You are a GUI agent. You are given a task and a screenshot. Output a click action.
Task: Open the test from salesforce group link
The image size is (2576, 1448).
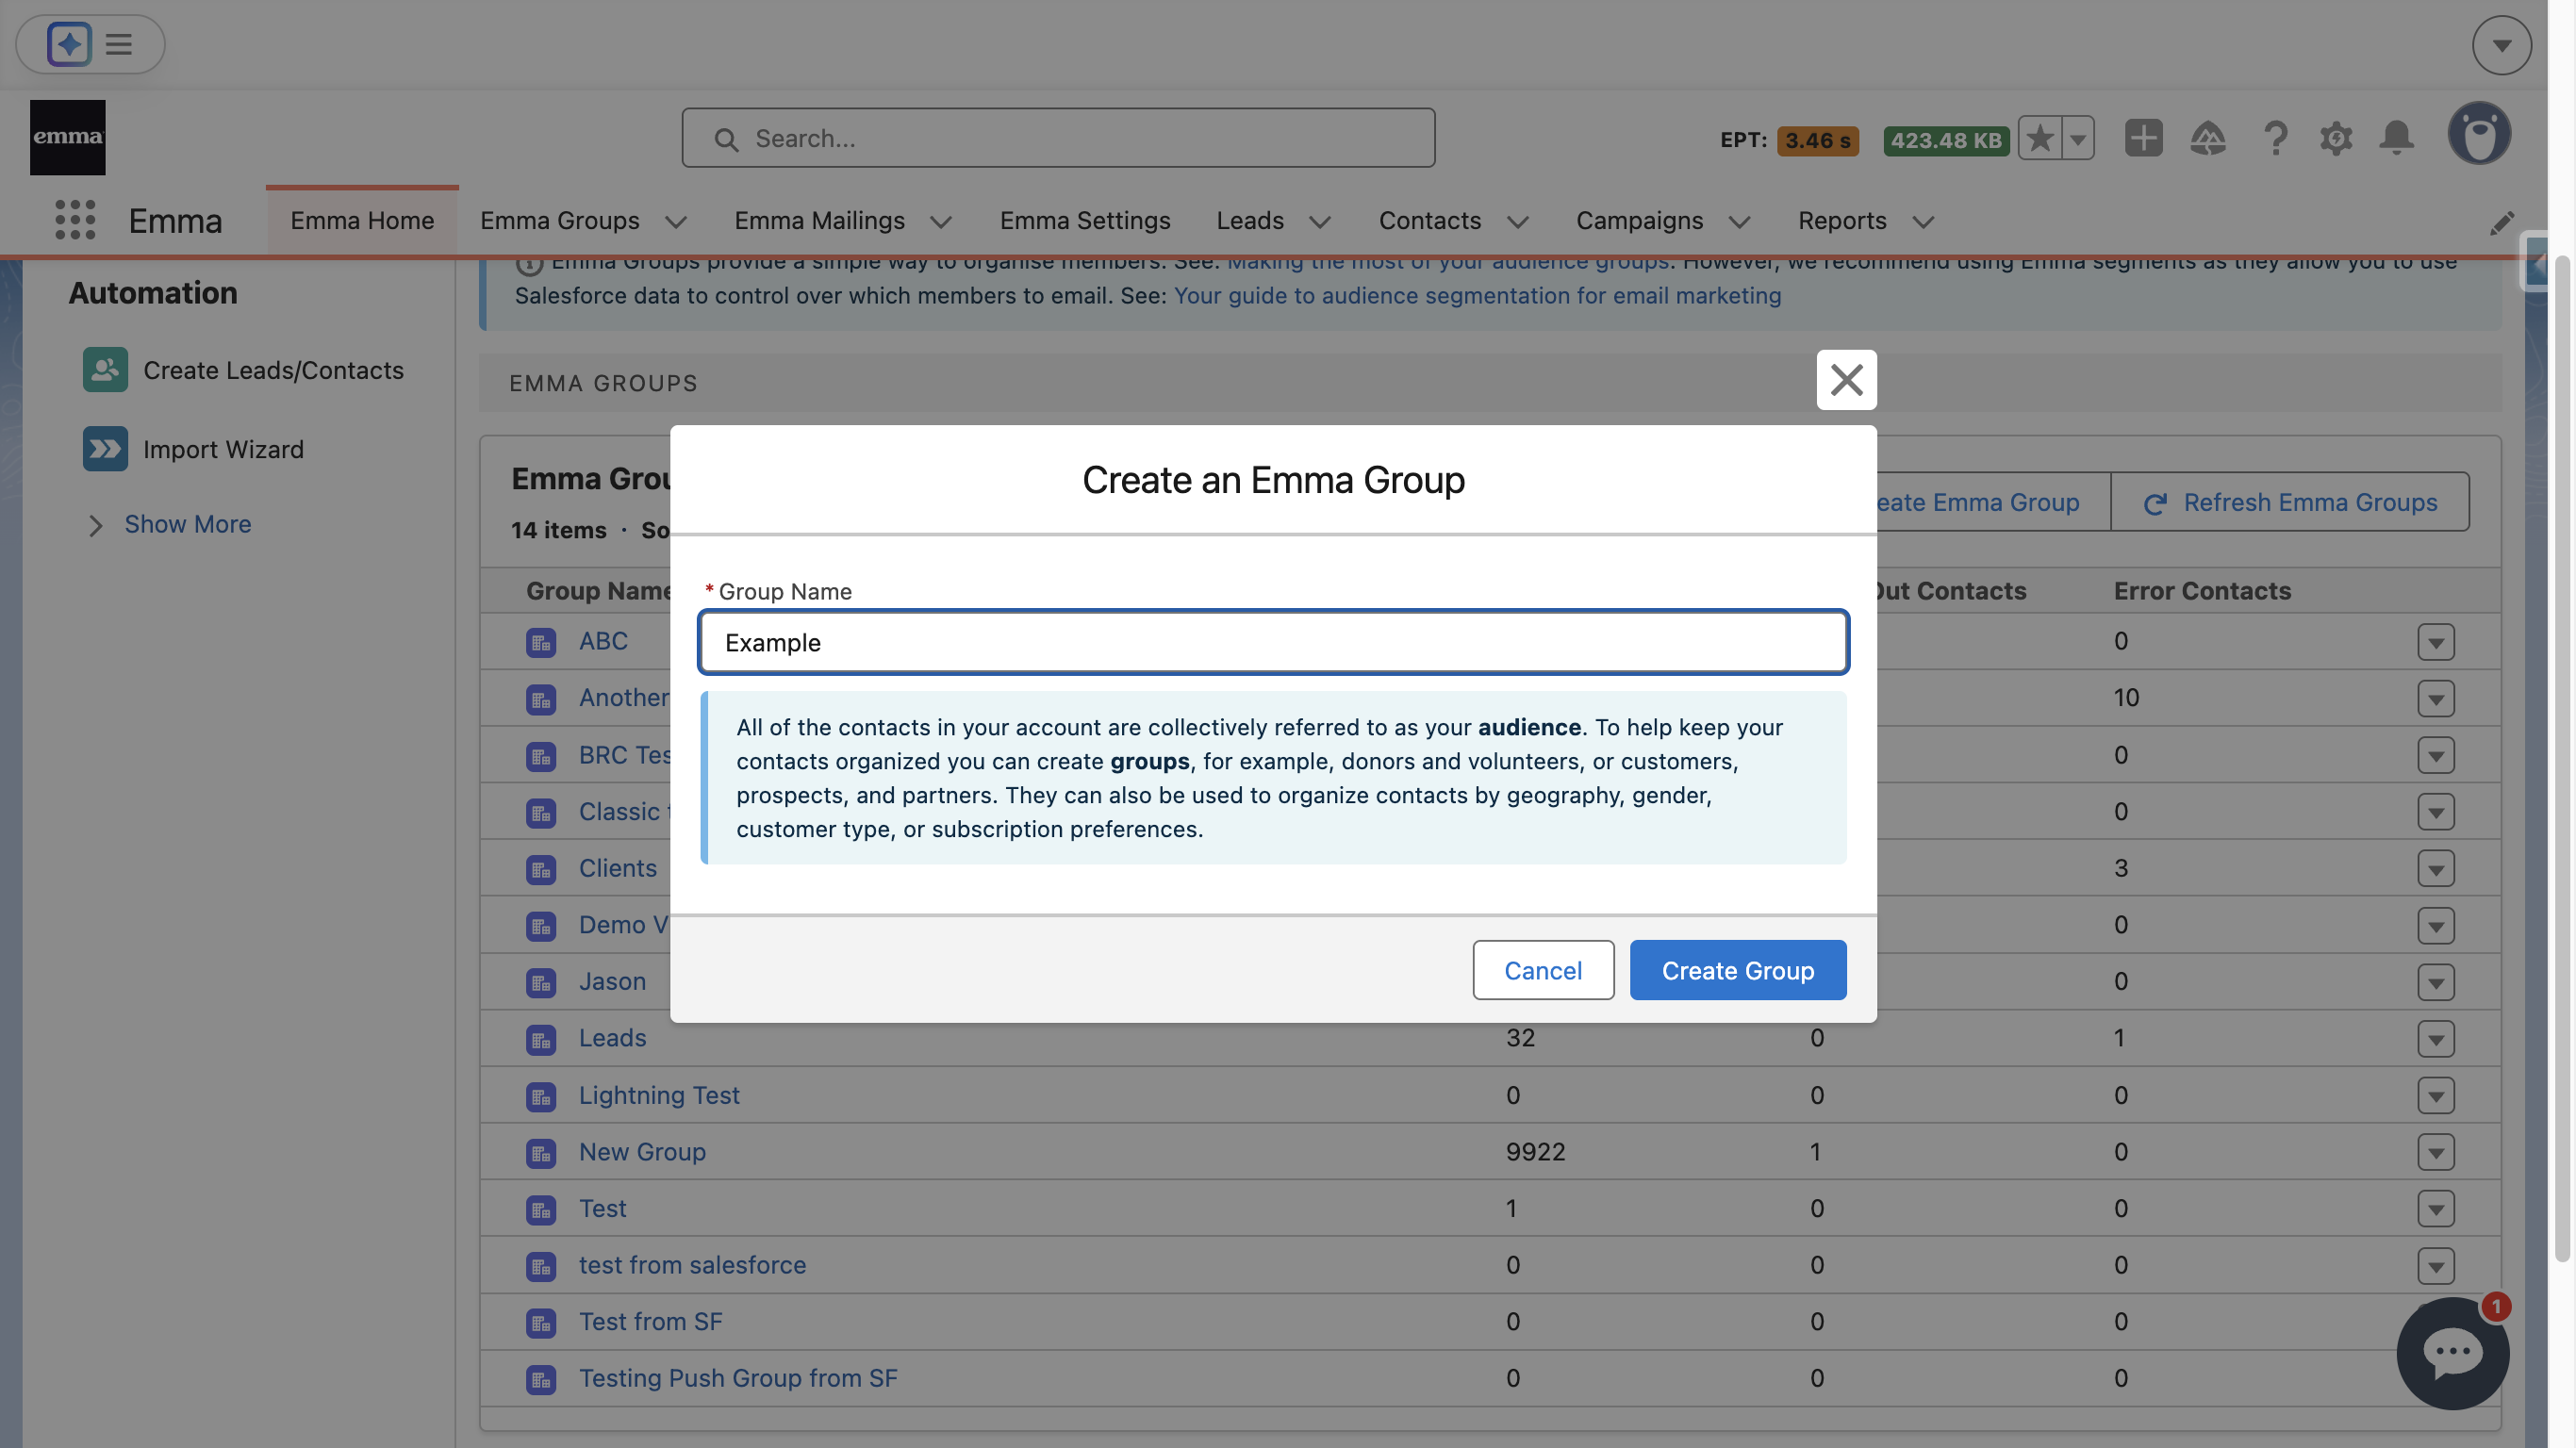point(692,1265)
